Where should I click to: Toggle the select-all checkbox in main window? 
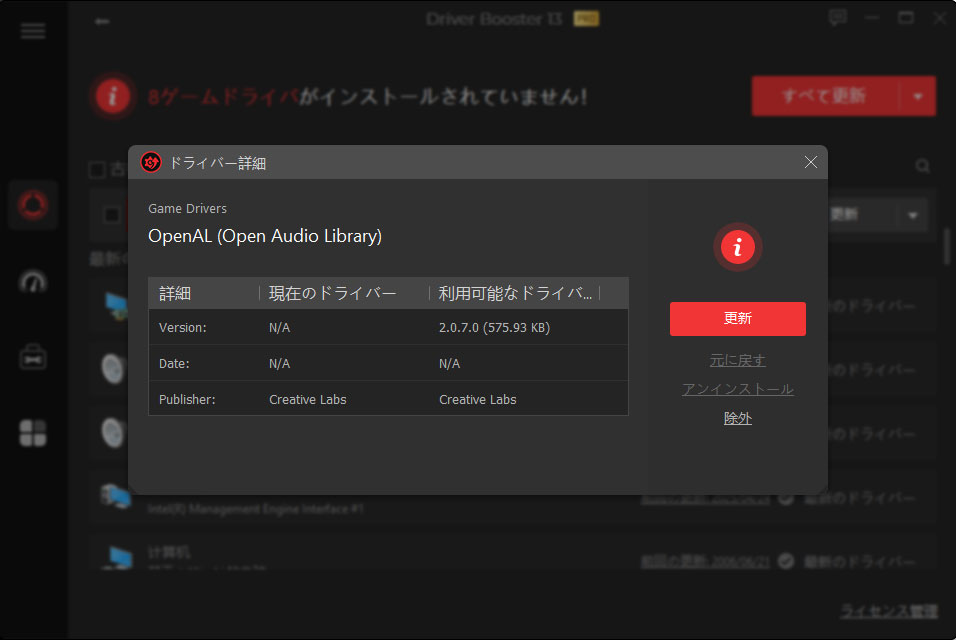click(97, 169)
